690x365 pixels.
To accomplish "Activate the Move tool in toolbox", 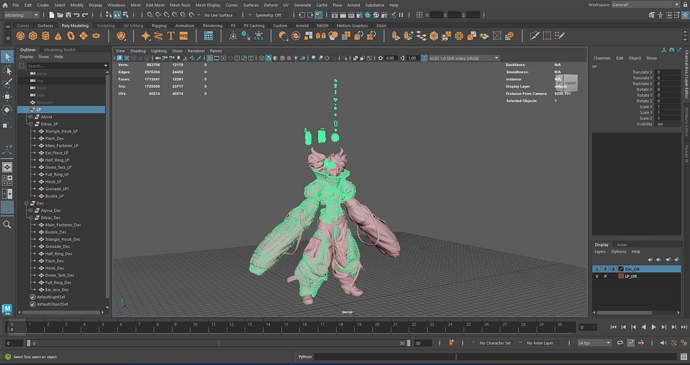I will (x=7, y=96).
